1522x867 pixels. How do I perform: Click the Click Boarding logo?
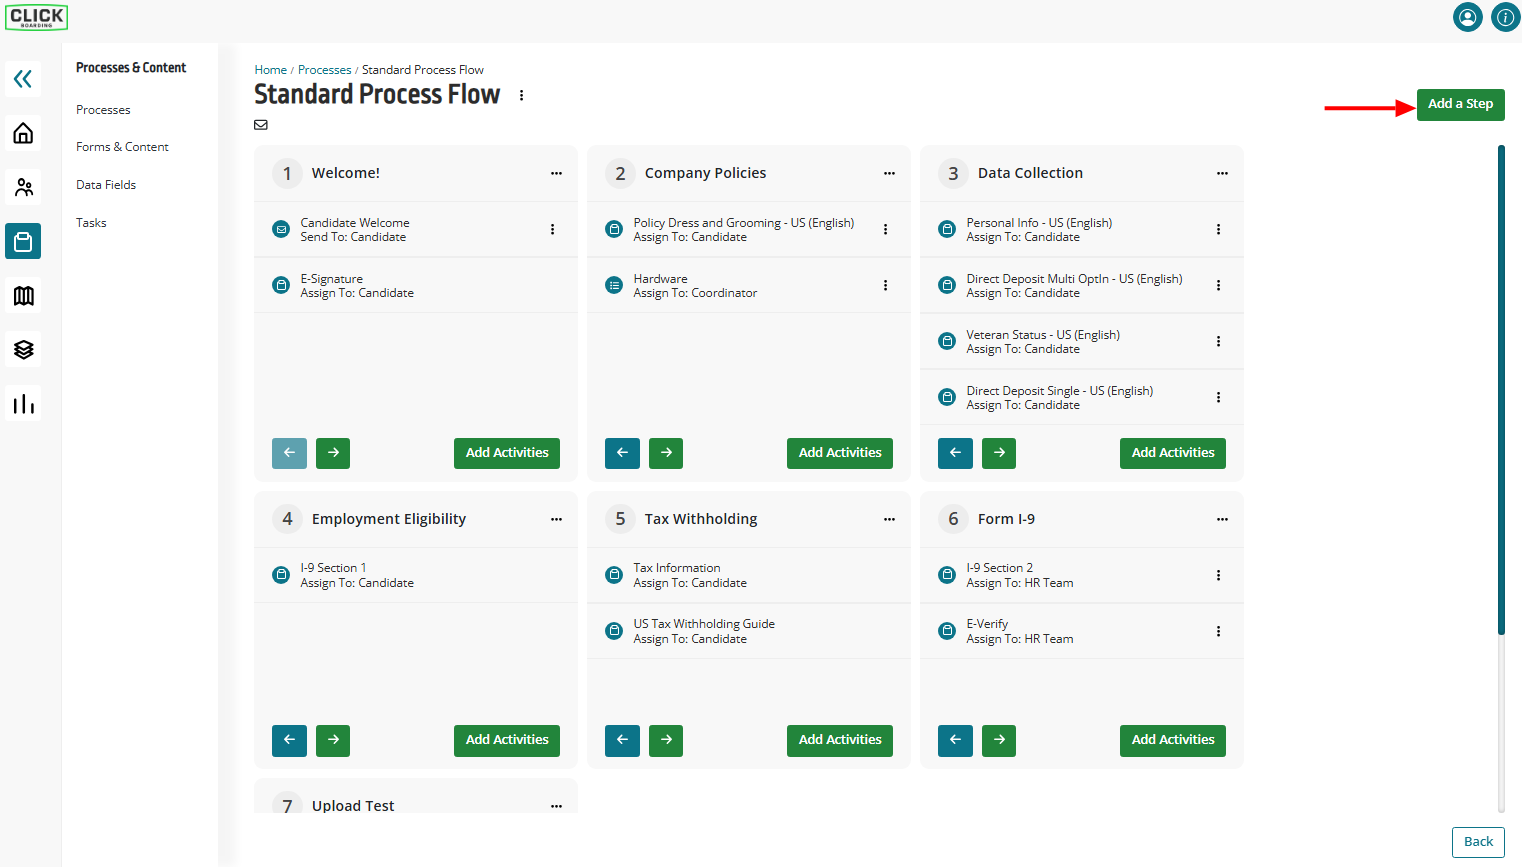[37, 17]
